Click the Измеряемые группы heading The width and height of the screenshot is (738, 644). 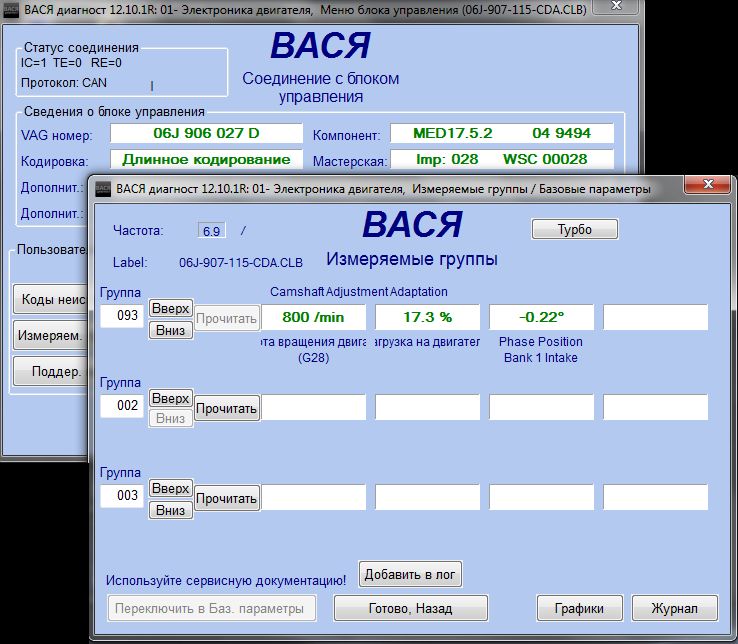[412, 259]
